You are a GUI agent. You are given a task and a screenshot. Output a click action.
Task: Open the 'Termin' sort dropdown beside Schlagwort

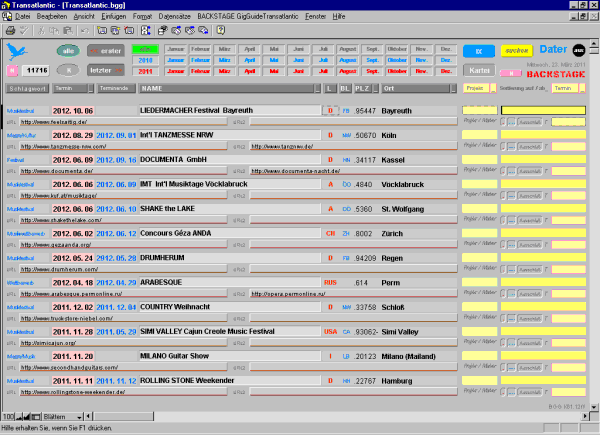[x=73, y=89]
